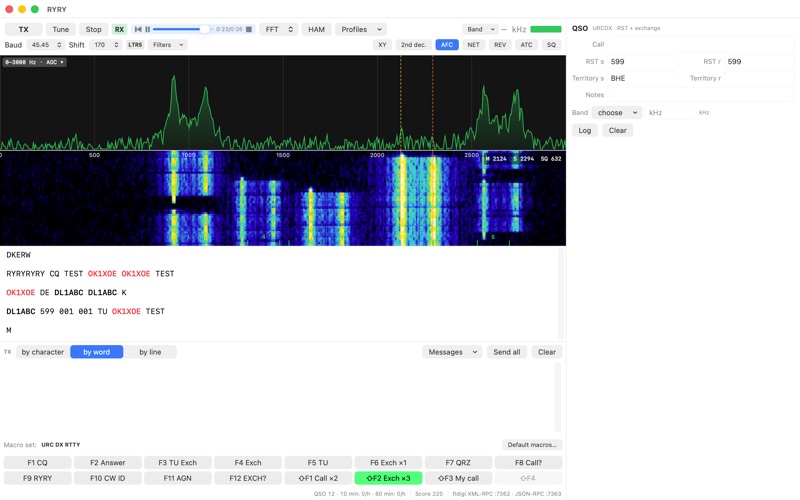Toggle the LTRS shift button
Screen dimensions: 800x500
(x=135, y=45)
